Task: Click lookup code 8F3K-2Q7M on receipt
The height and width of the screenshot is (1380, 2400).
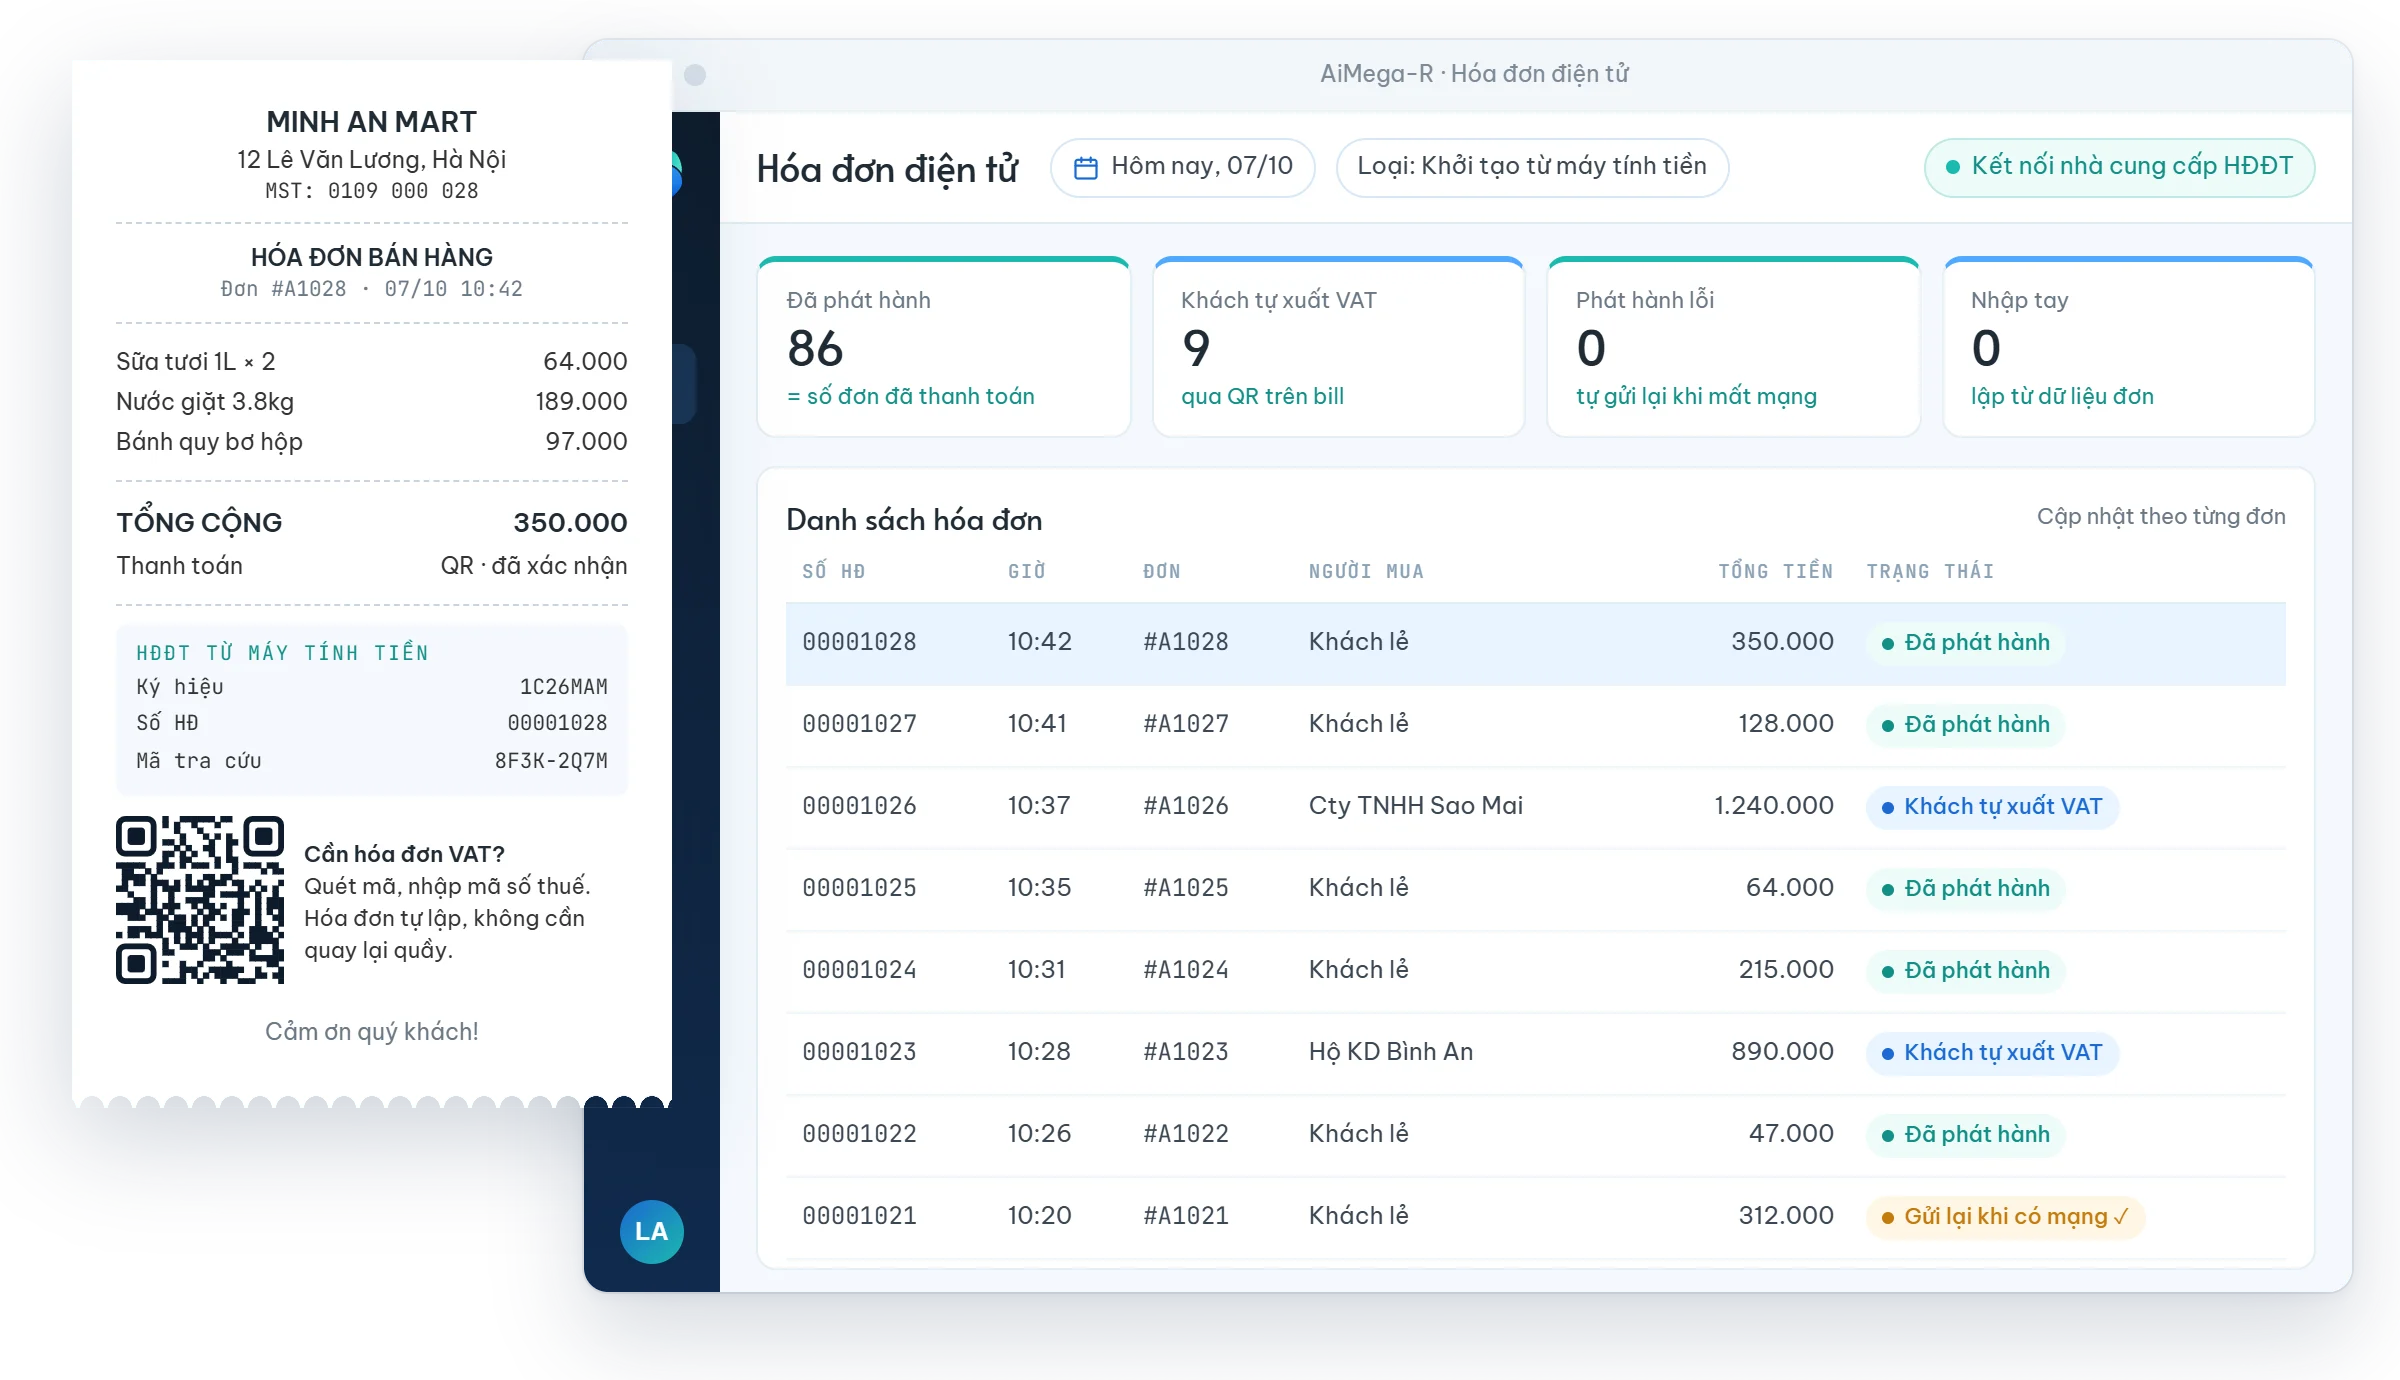Action: point(551,761)
